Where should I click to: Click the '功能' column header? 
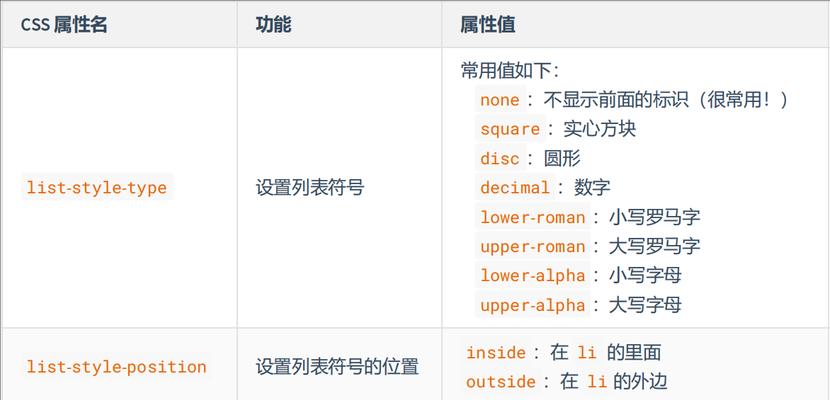pos(274,25)
